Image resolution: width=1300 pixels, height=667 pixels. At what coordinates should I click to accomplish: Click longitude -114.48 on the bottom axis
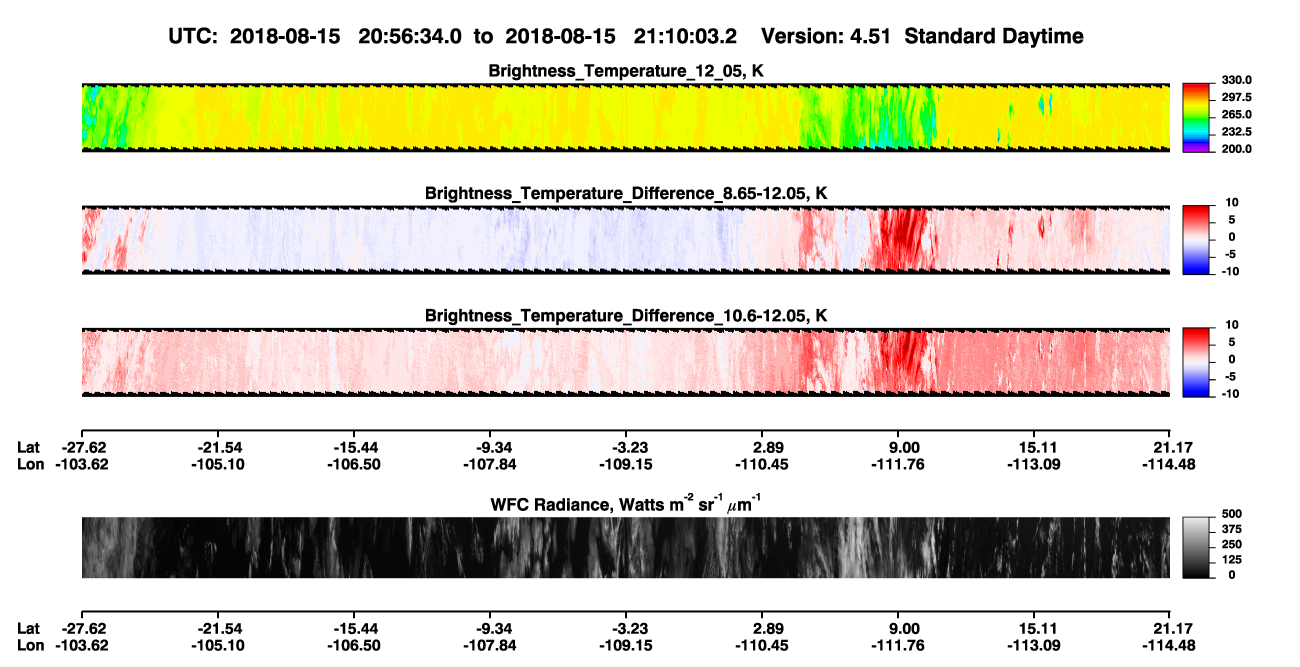[x=1170, y=645]
